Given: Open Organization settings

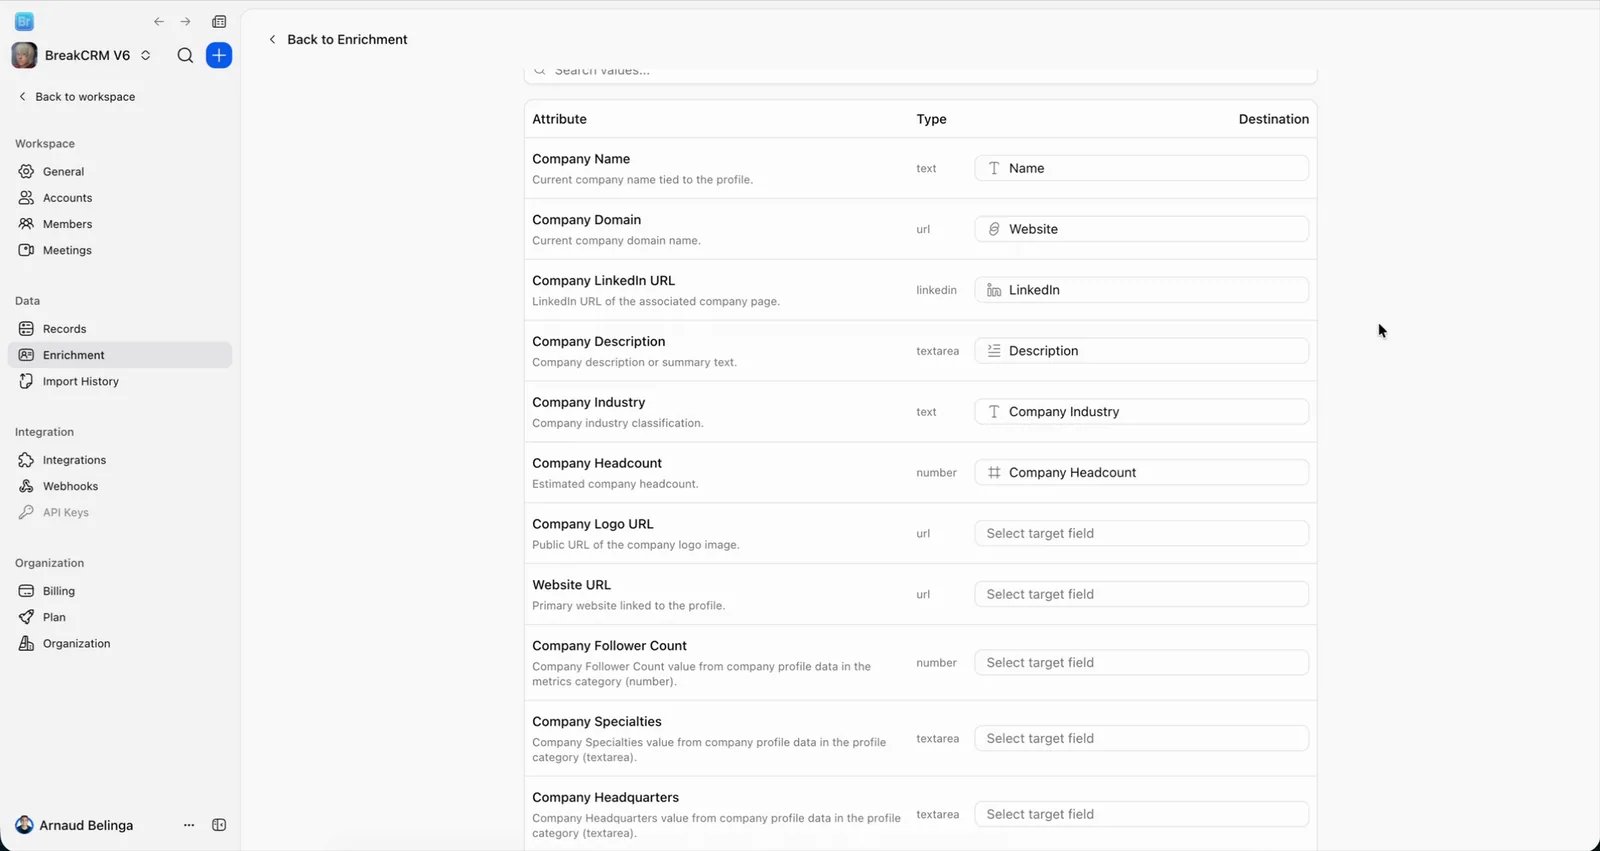Looking at the screenshot, I should 120,643.
